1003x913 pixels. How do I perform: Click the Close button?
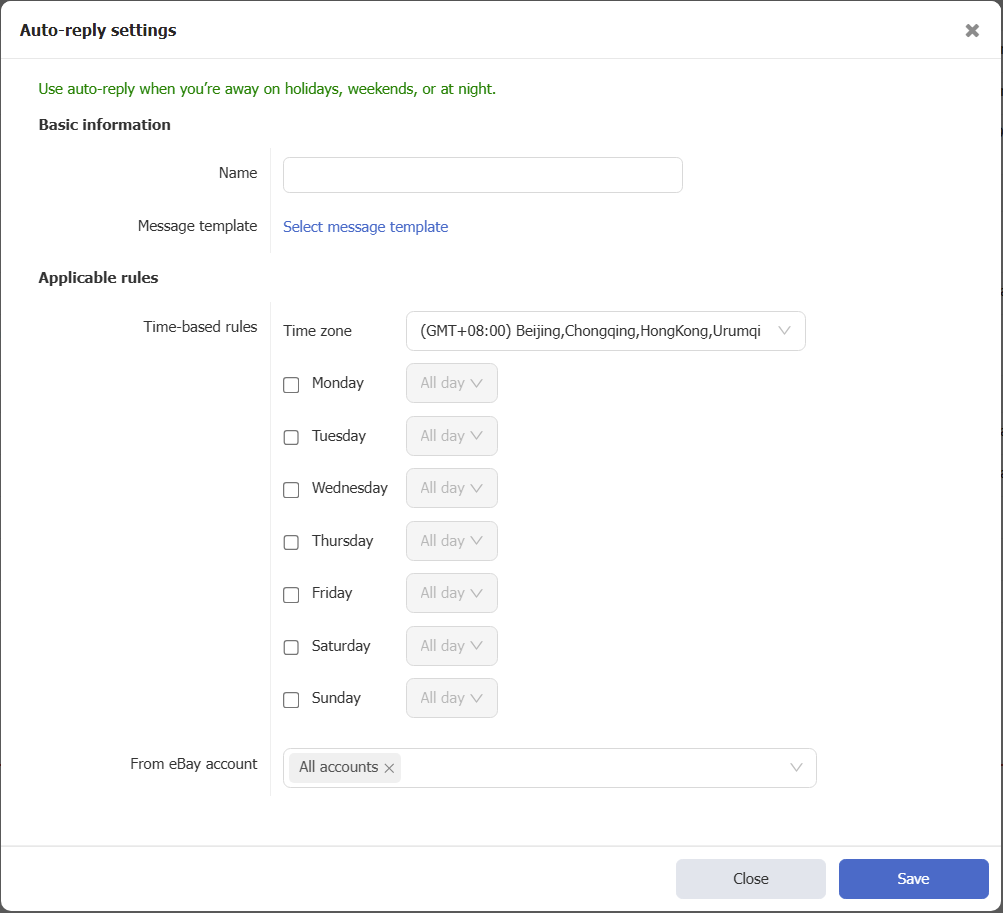click(750, 879)
